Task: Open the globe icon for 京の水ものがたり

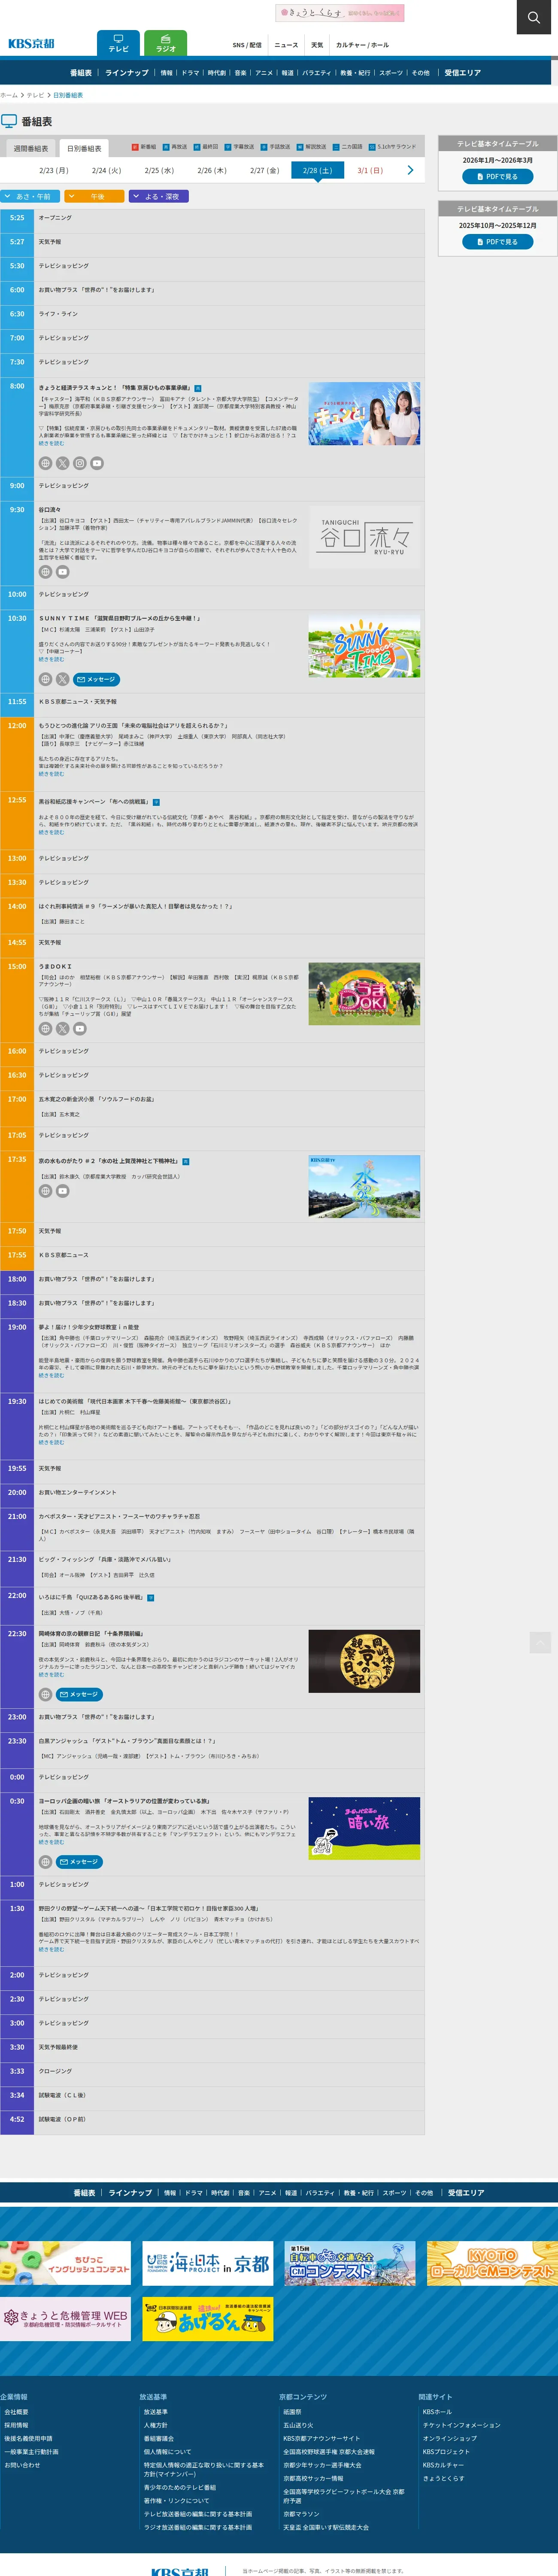Action: 45,1191
